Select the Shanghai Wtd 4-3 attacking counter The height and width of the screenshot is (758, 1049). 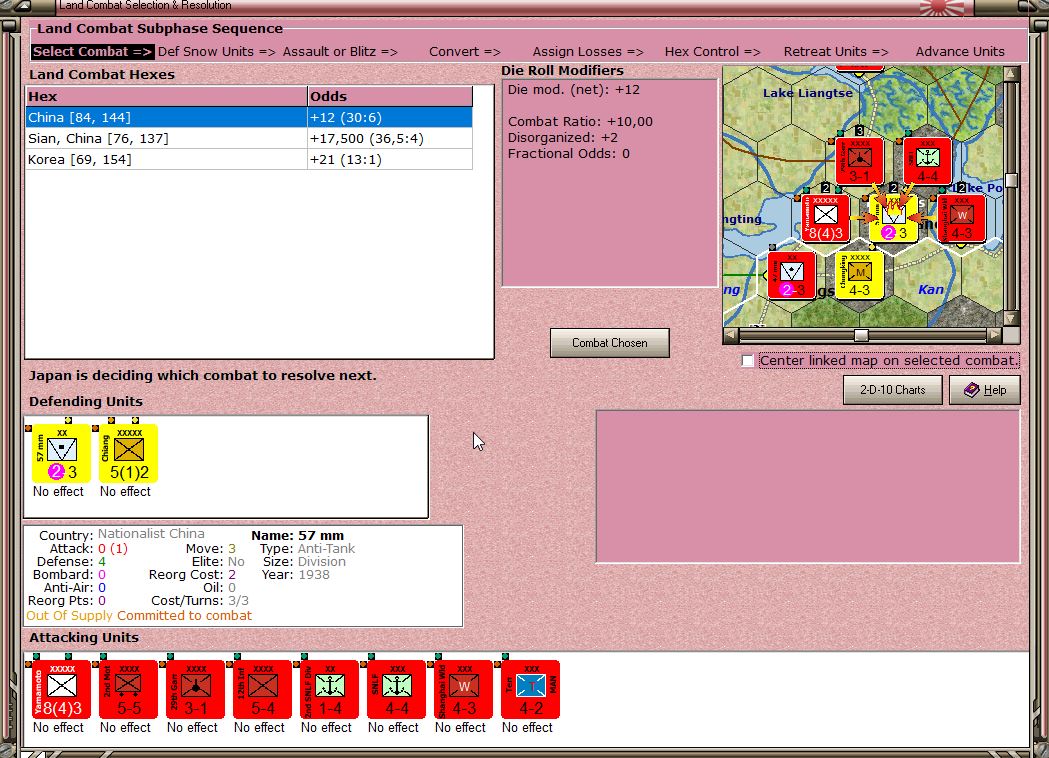tap(463, 689)
